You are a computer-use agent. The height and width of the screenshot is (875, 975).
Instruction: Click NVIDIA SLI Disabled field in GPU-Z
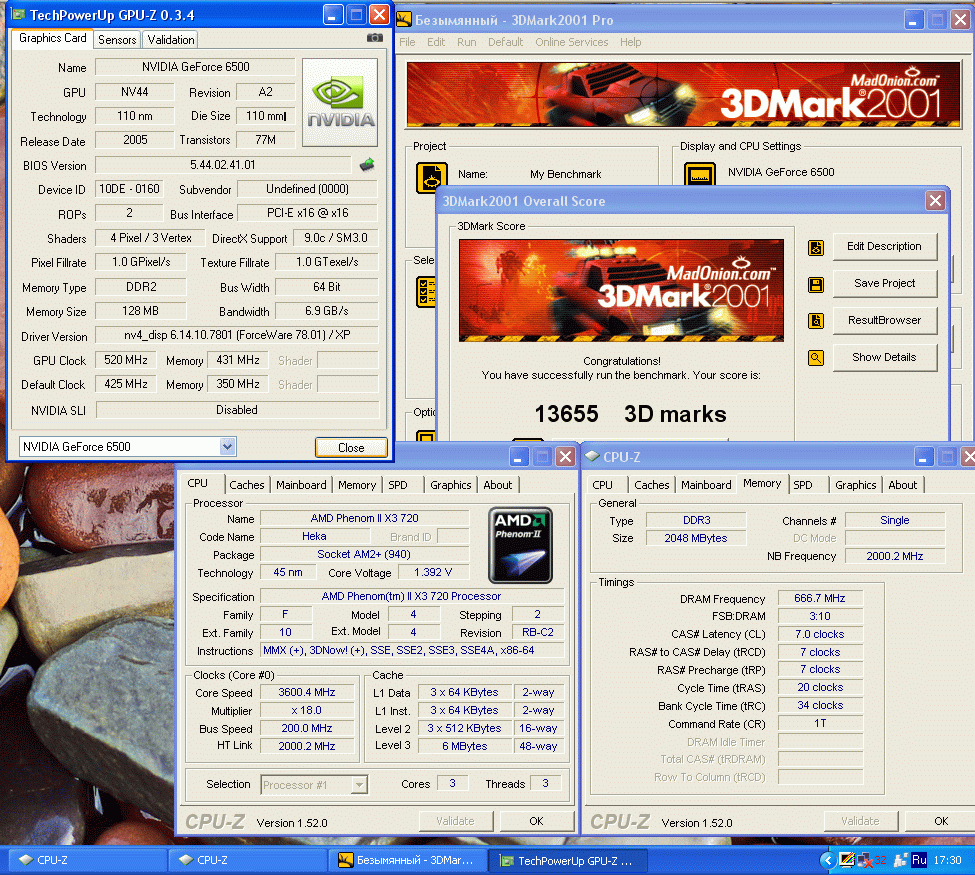coord(237,410)
